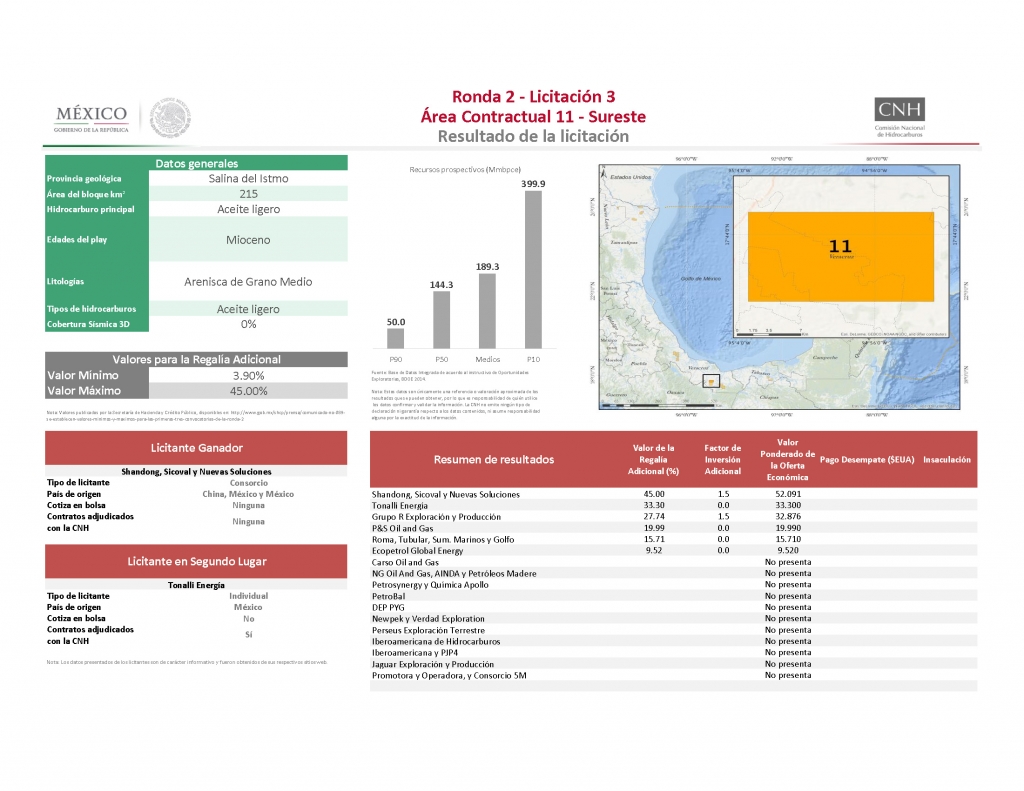This screenshot has height=791, width=1024.
Task: Click the Licitante en Segundo Lugar header
Action: click(196, 562)
